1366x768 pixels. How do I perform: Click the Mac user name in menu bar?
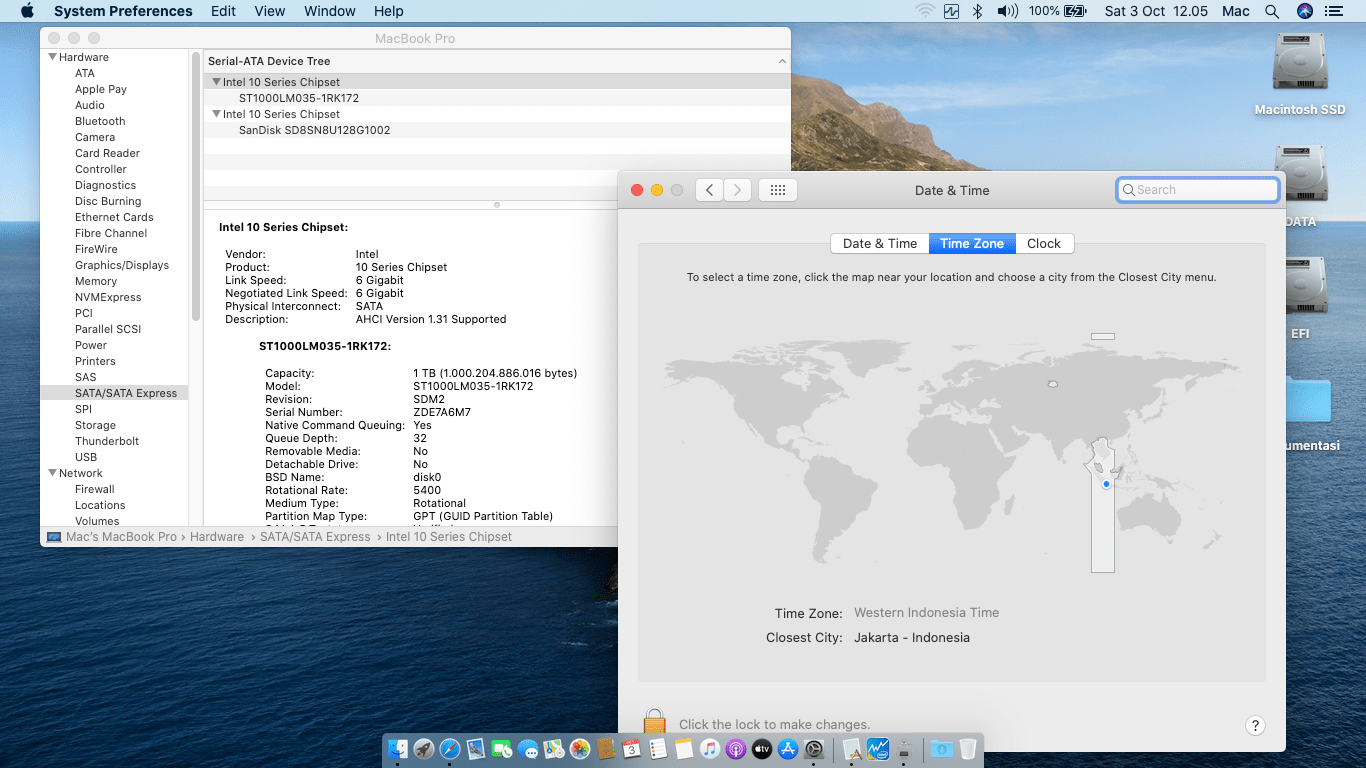click(x=1236, y=11)
